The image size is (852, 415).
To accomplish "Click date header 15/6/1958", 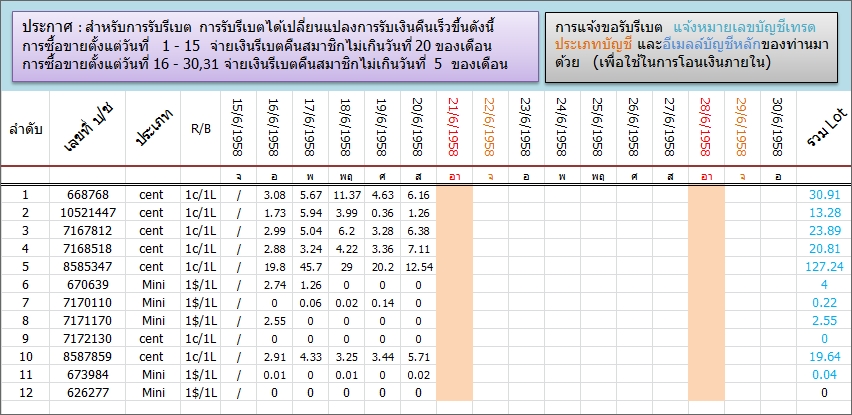I will point(238,128).
